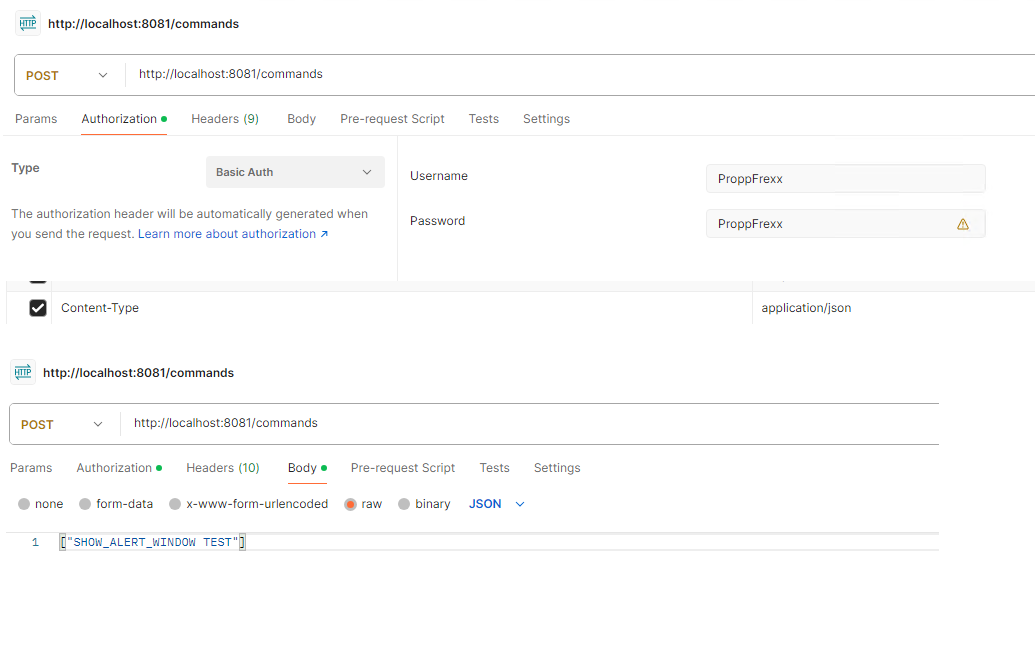
Task: Switch to the Headers (9) tab
Action: (x=225, y=119)
